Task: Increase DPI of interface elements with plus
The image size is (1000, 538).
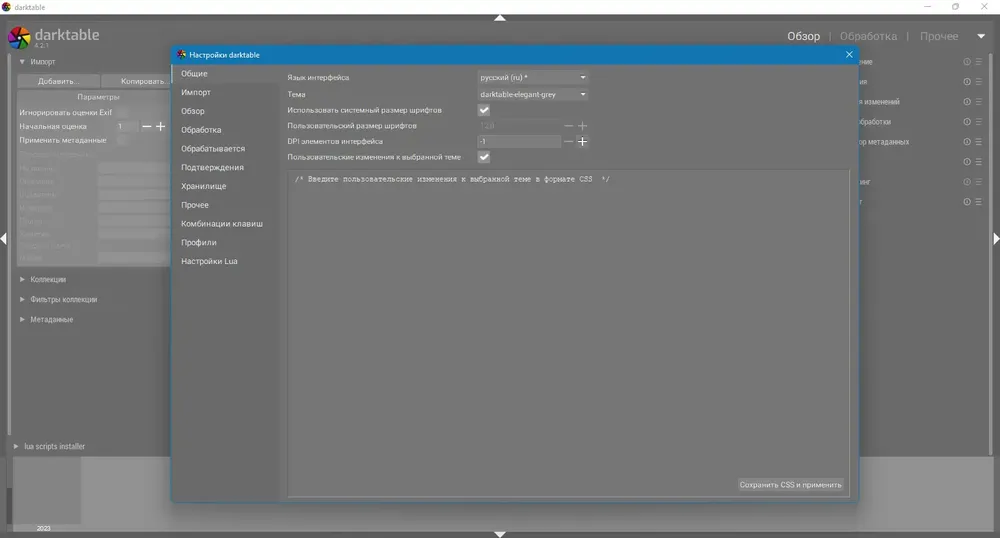Action: tap(582, 142)
